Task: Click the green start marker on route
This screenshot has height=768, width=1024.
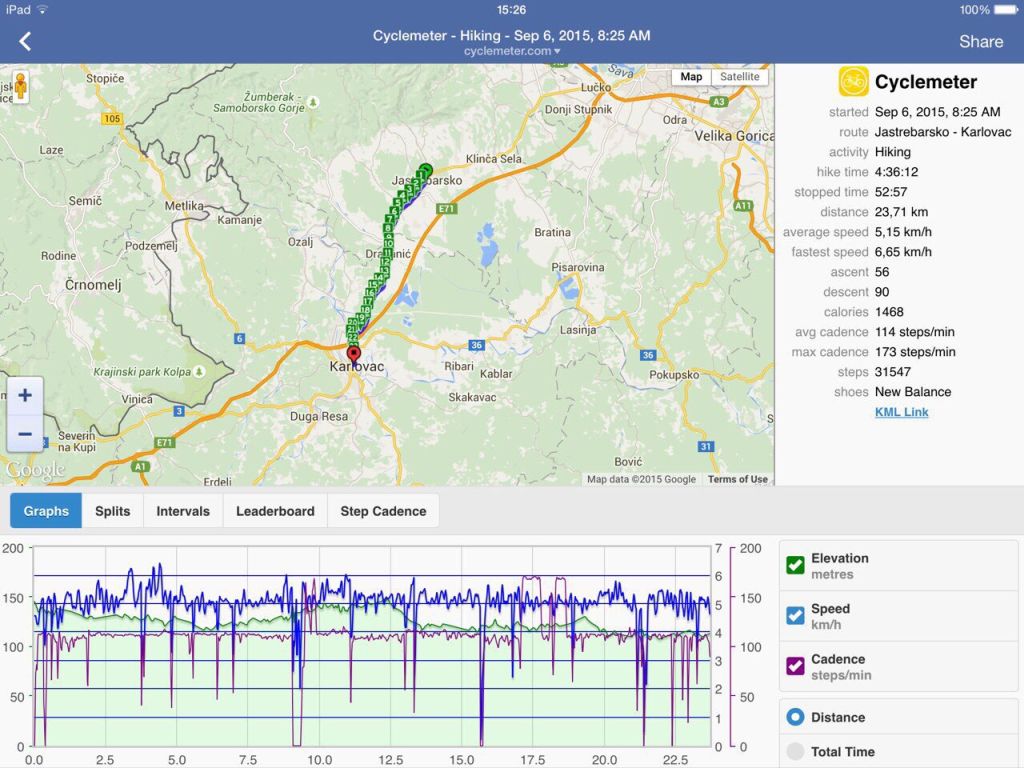Action: 426,170
